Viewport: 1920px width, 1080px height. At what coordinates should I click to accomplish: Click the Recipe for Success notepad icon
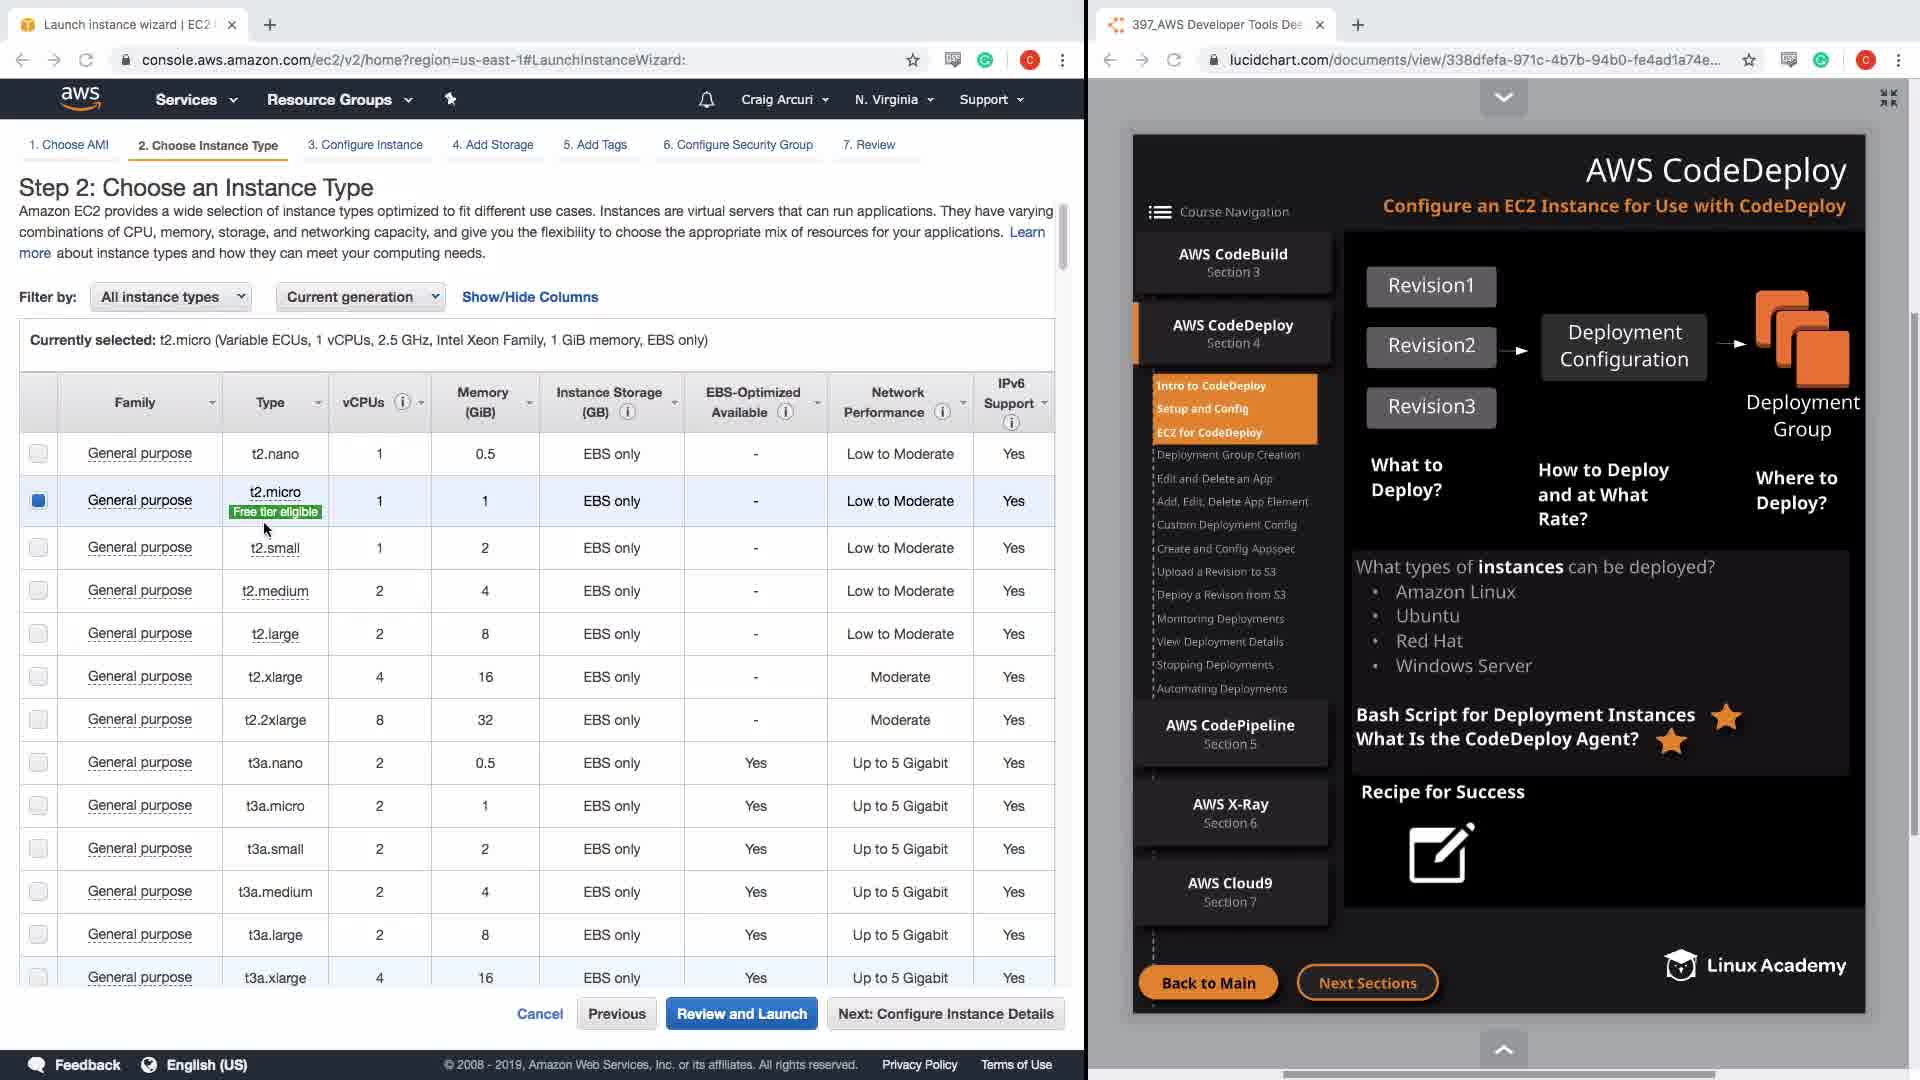1441,853
